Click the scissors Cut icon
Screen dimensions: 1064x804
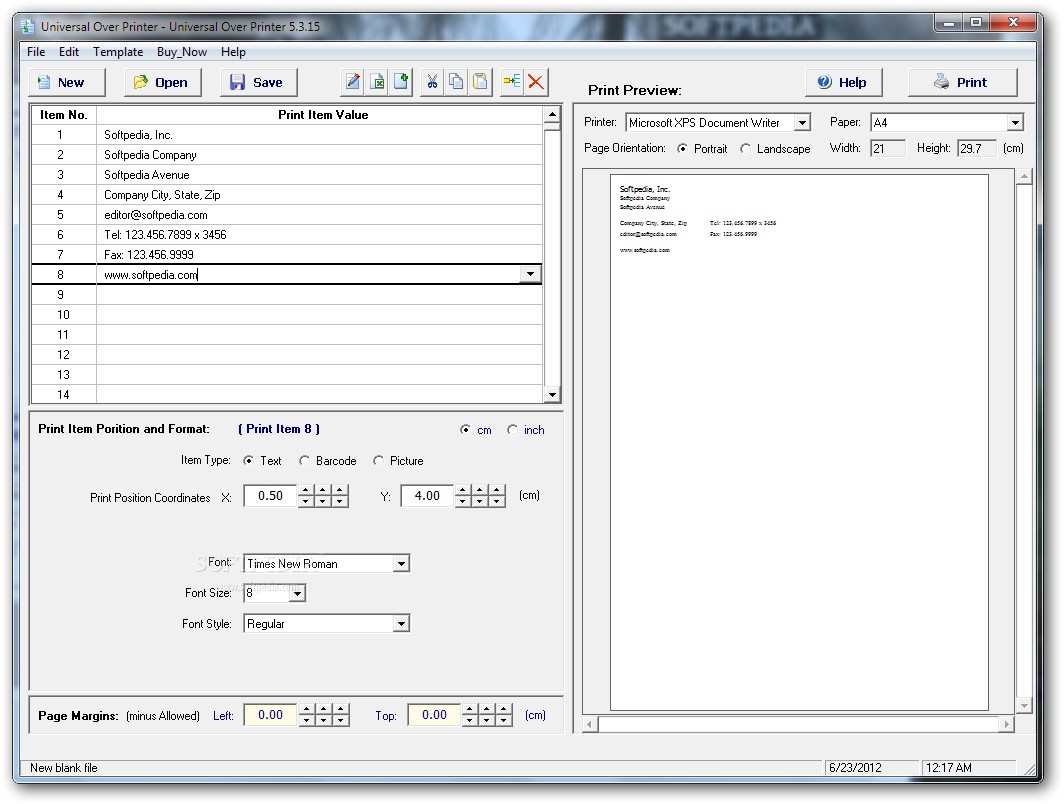[432, 82]
